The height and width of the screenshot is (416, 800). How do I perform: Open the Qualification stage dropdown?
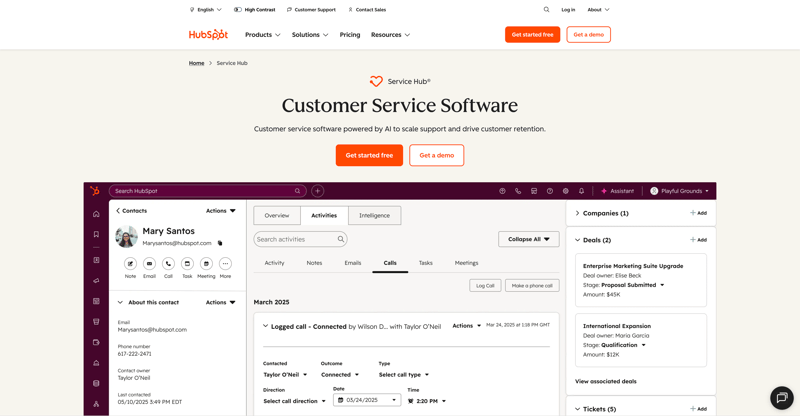coord(623,345)
